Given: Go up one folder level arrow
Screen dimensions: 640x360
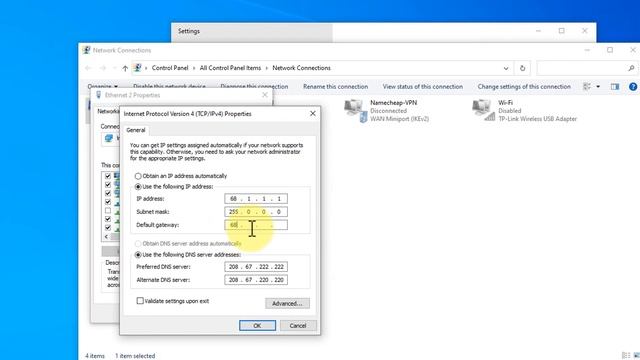Looking at the screenshot, I should (125, 68).
